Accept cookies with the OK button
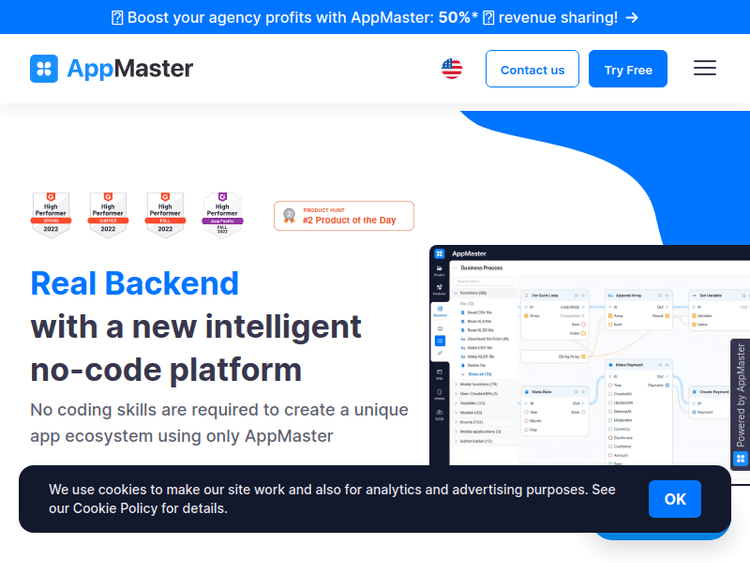 point(674,499)
